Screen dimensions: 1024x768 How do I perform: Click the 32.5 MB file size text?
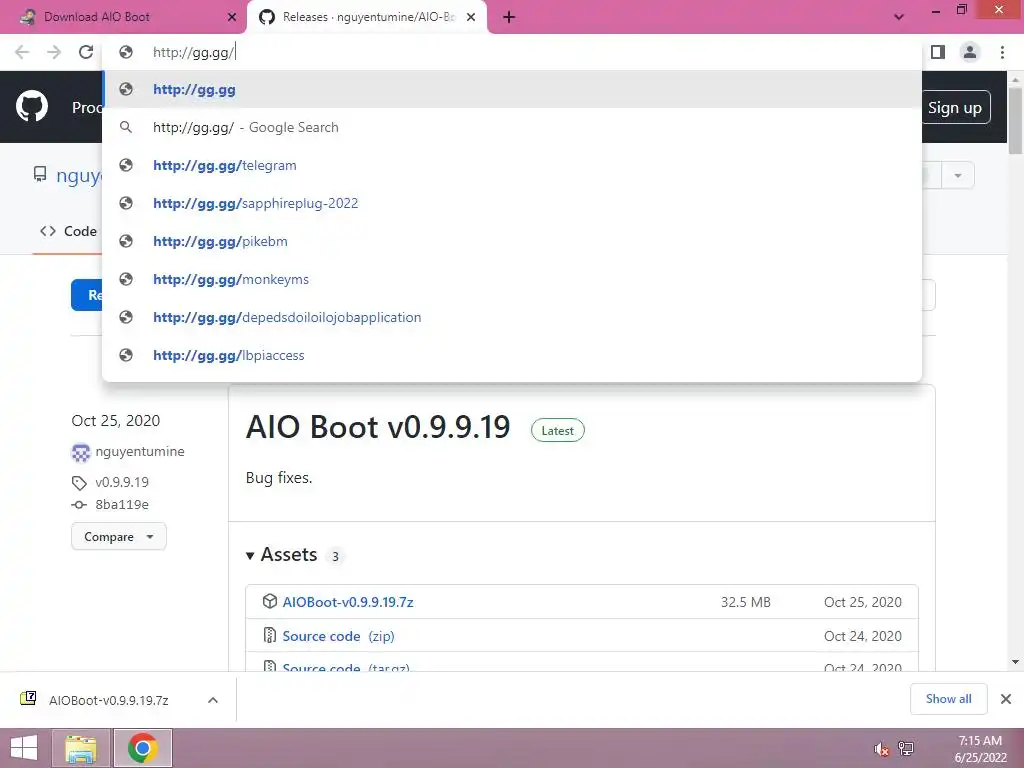tap(746, 602)
